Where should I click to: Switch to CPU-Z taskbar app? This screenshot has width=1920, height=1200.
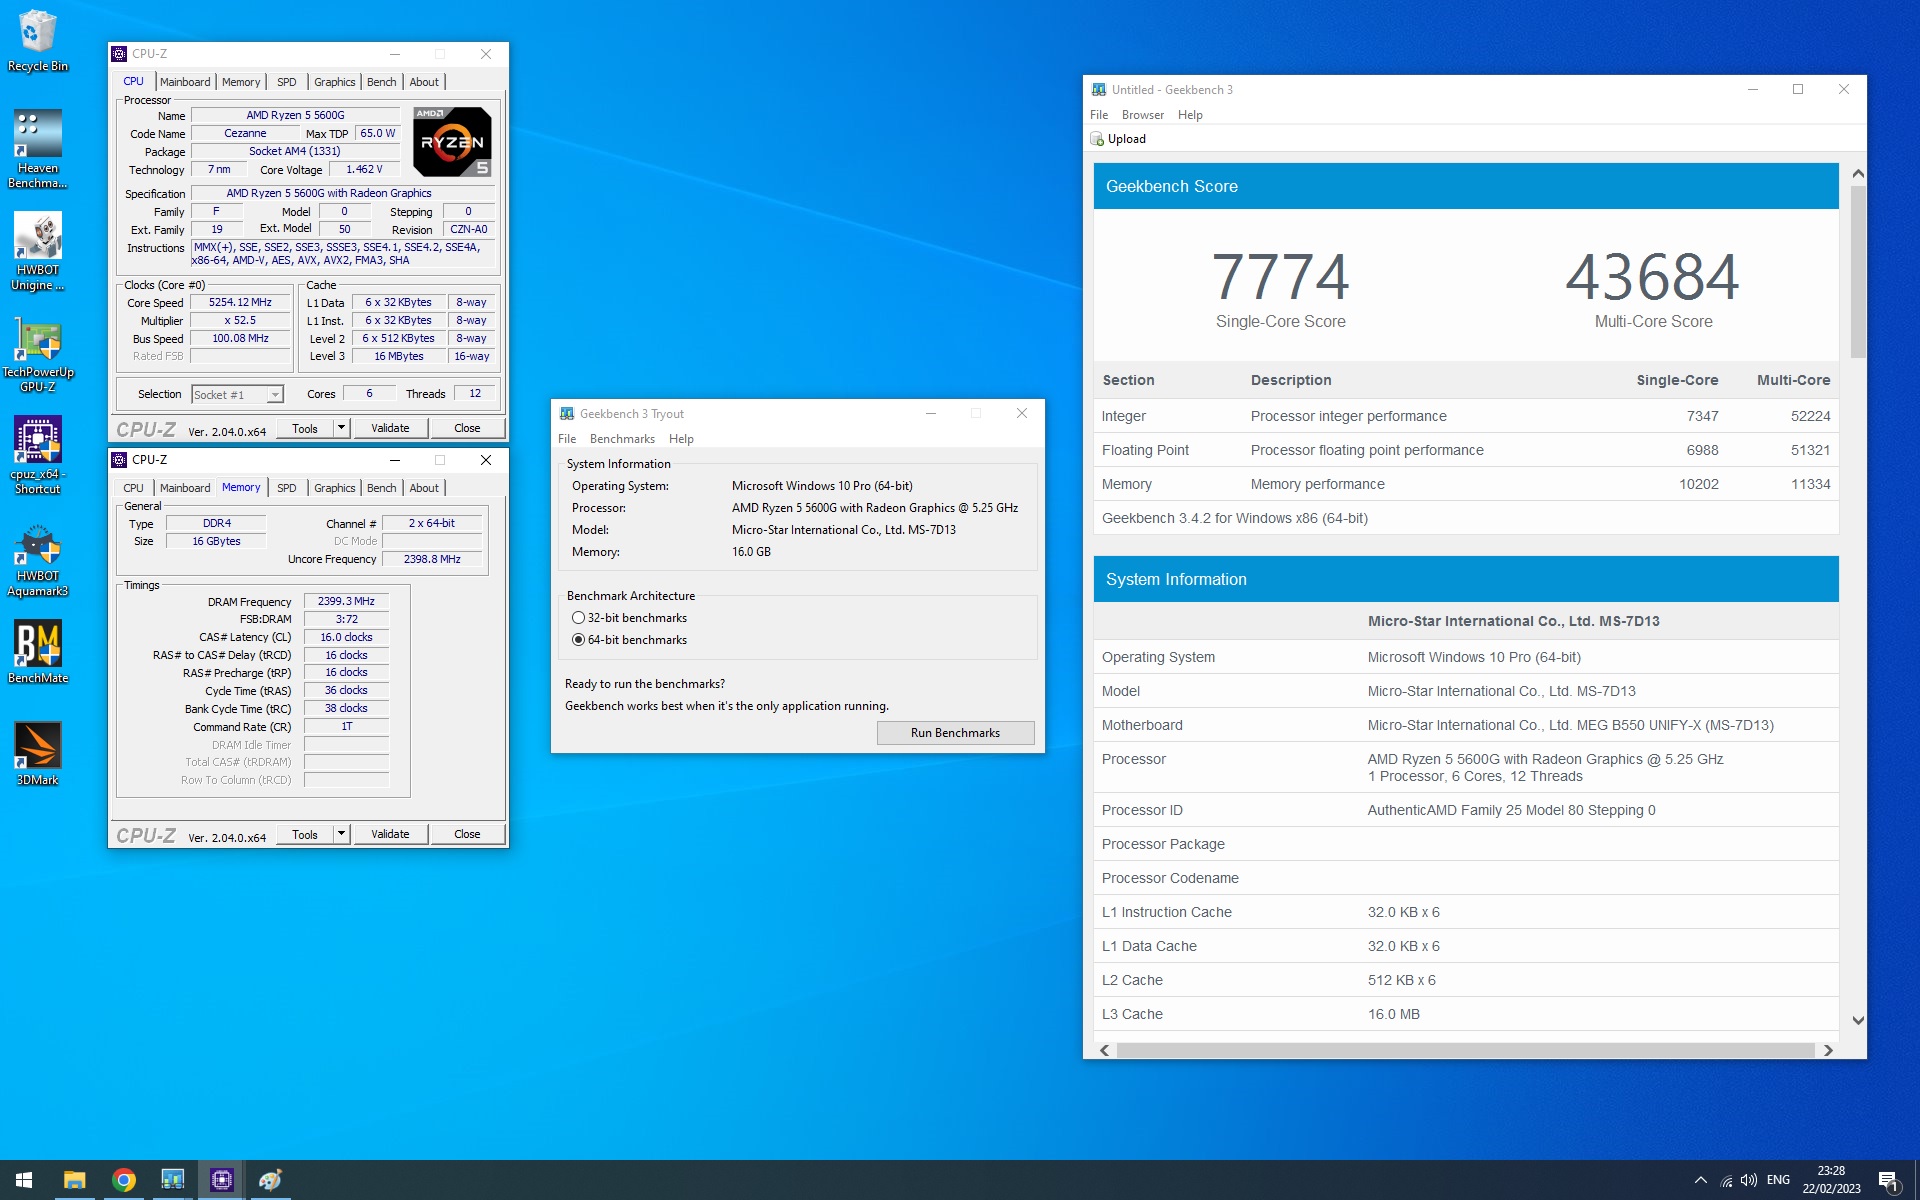click(221, 1180)
